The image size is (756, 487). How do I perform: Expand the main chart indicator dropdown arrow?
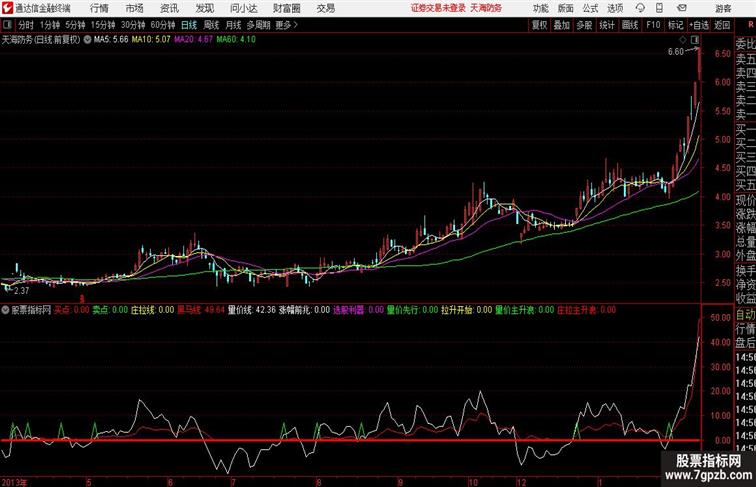pyautogui.click(x=87, y=40)
